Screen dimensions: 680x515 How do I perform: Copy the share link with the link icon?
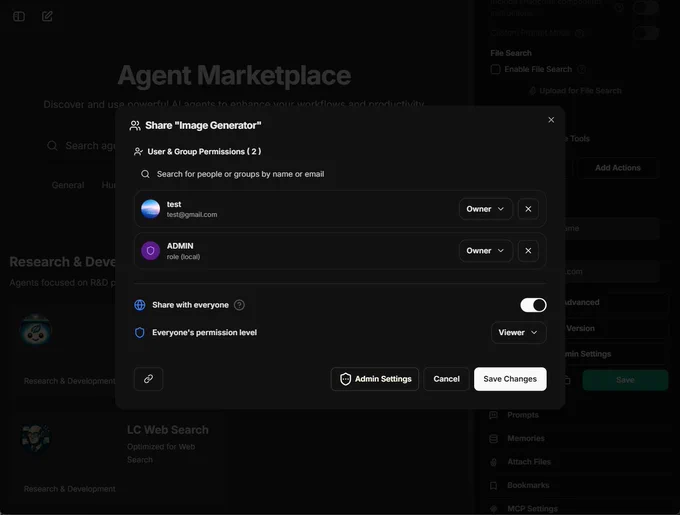(148, 379)
